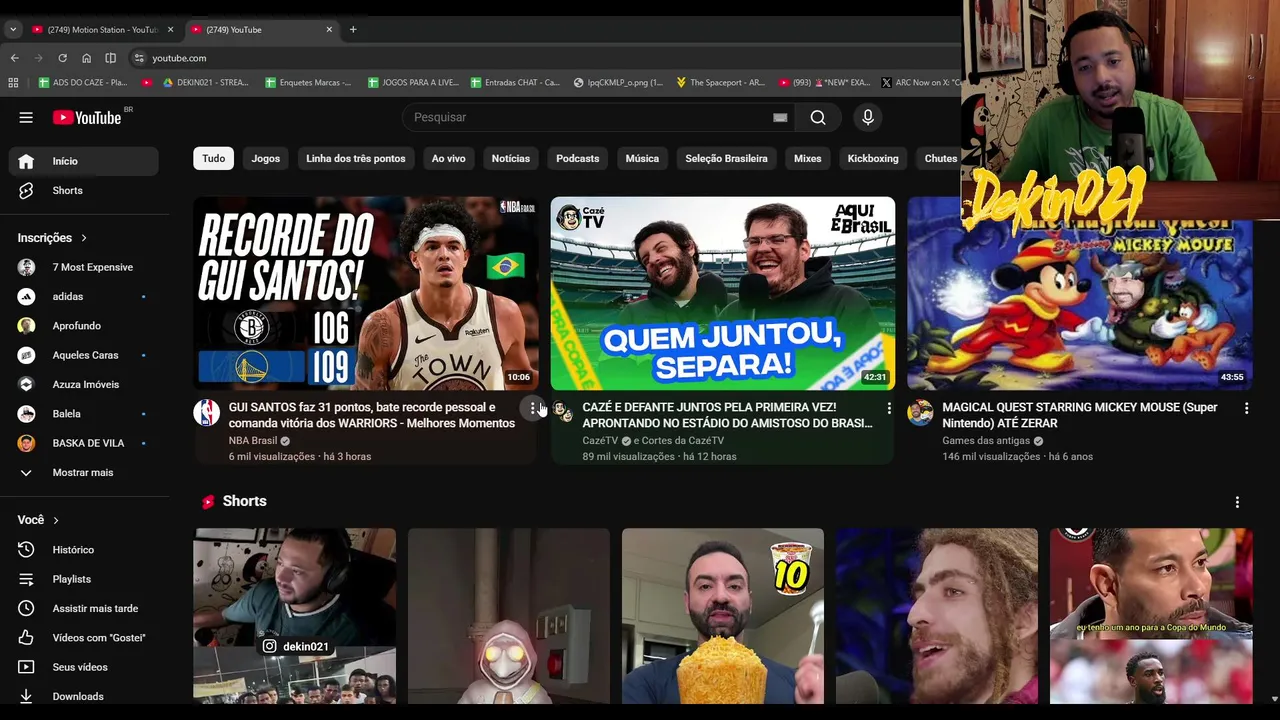
Task: Select Seleção Brasileira filter chip
Action: point(727,158)
